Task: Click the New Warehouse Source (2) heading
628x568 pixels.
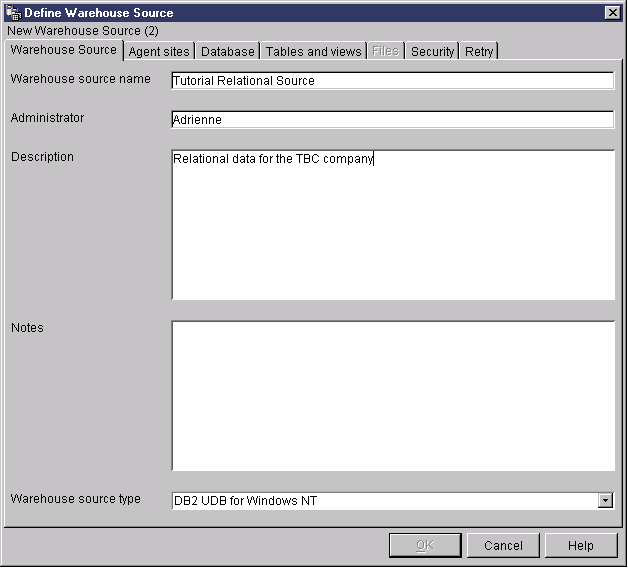Action: 83,31
